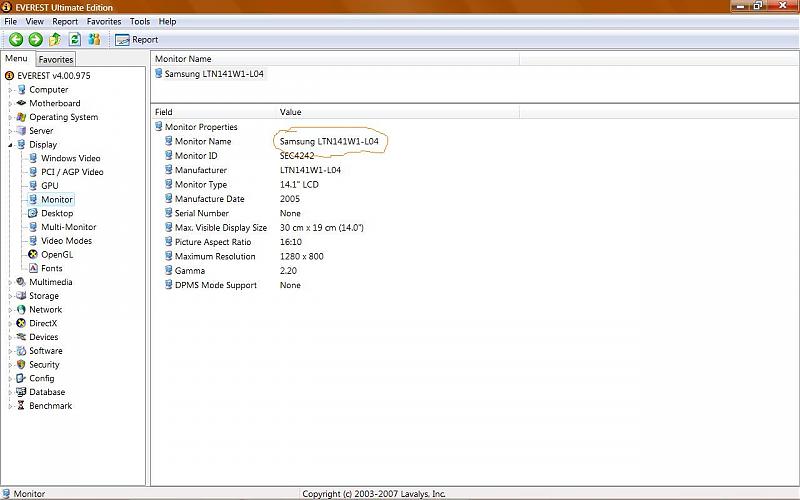The width and height of the screenshot is (800, 500).
Task: Switch to the Favorites tab
Action: coord(56,60)
